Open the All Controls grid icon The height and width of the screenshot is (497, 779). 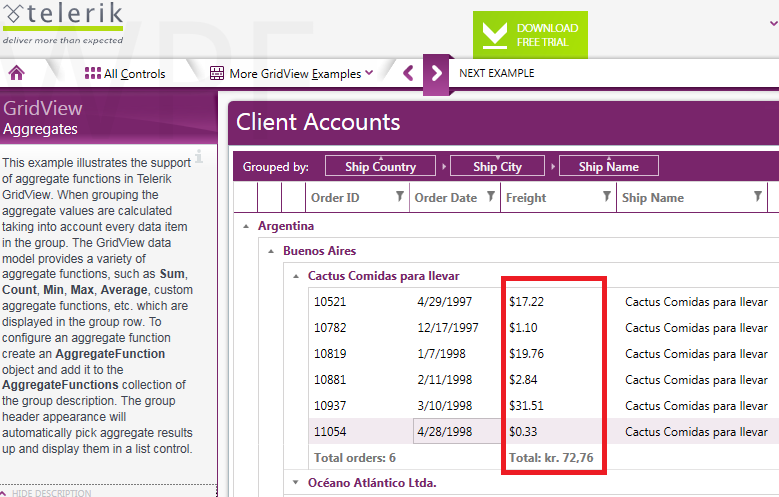coord(92,73)
